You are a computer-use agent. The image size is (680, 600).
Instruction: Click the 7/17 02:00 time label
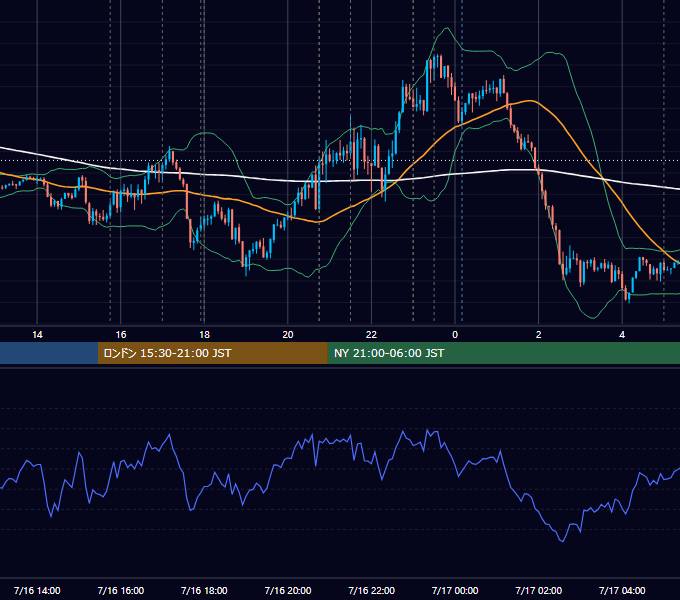point(539,590)
